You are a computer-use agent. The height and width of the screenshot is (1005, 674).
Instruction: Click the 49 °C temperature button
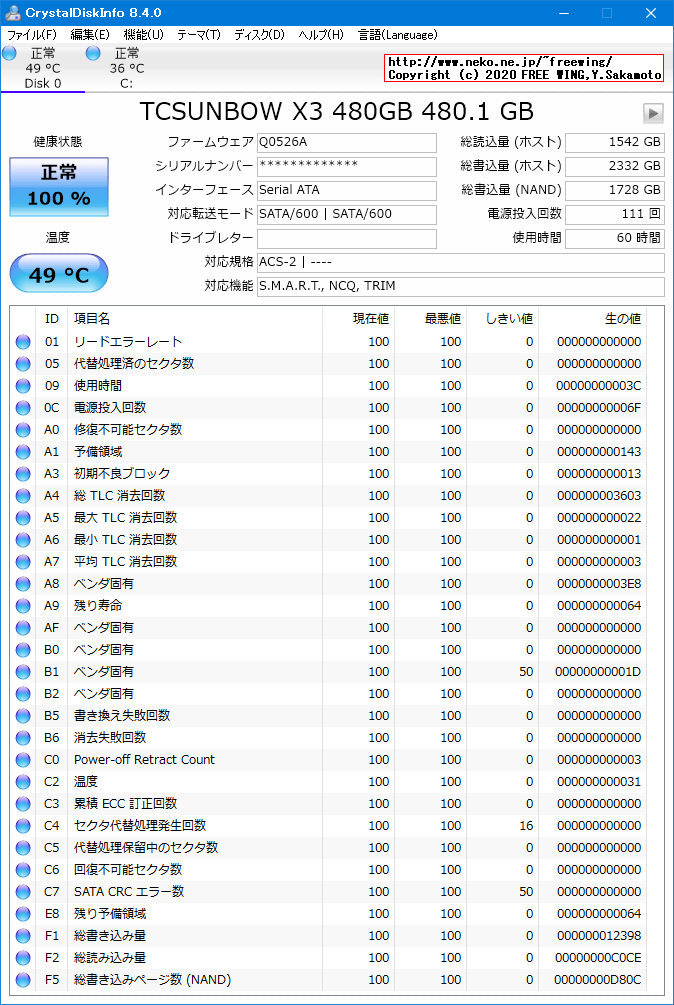(59, 274)
